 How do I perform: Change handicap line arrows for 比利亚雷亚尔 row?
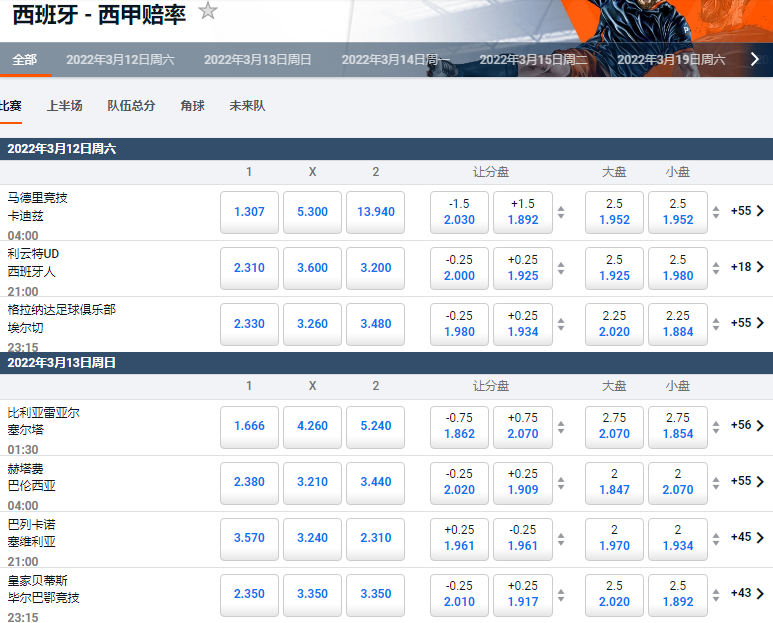tap(561, 426)
